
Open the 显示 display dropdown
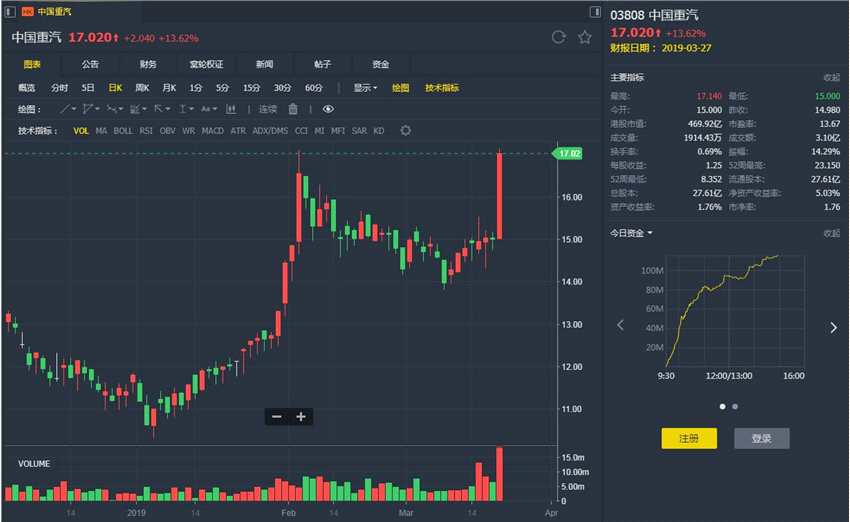tap(365, 88)
